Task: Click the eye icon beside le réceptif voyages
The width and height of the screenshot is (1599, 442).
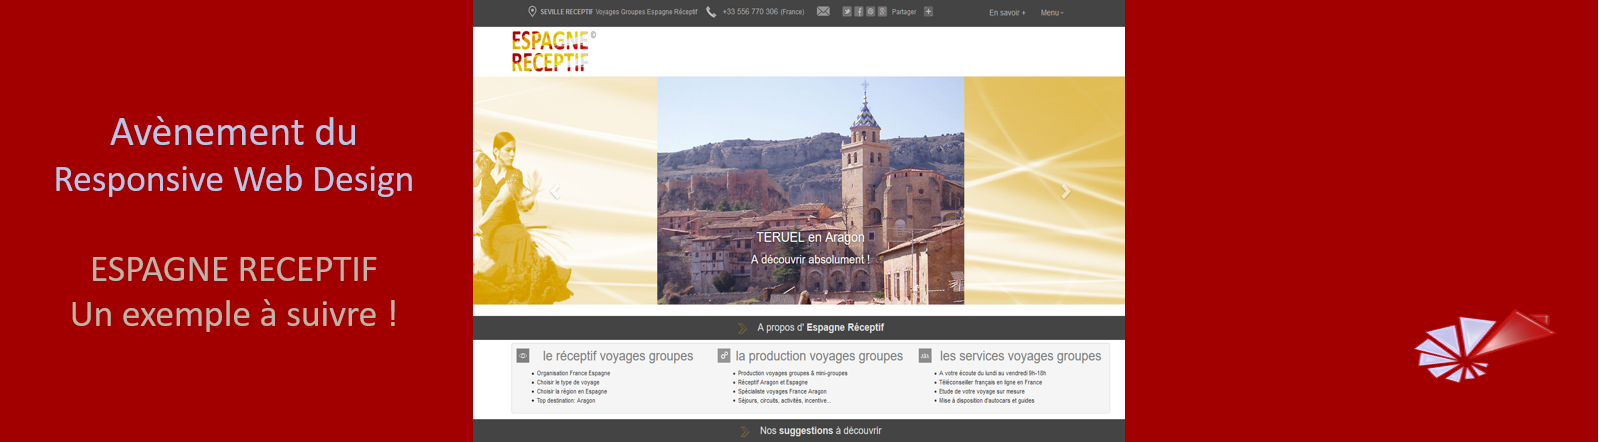Action: [x=523, y=356]
